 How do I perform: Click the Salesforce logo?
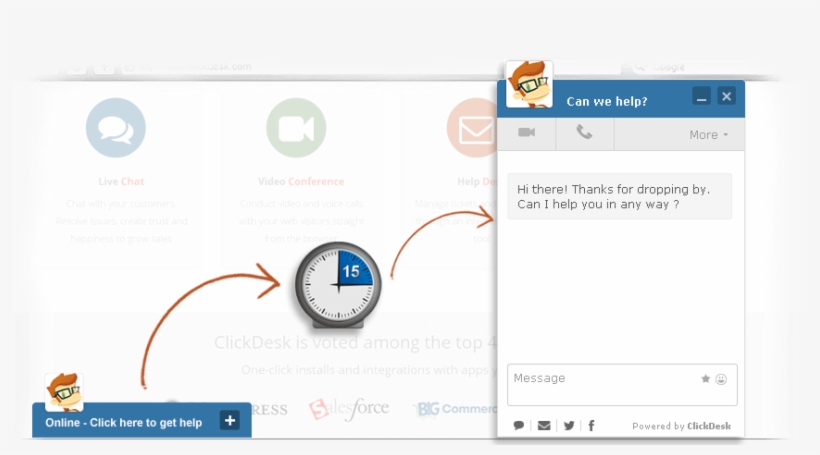click(349, 408)
